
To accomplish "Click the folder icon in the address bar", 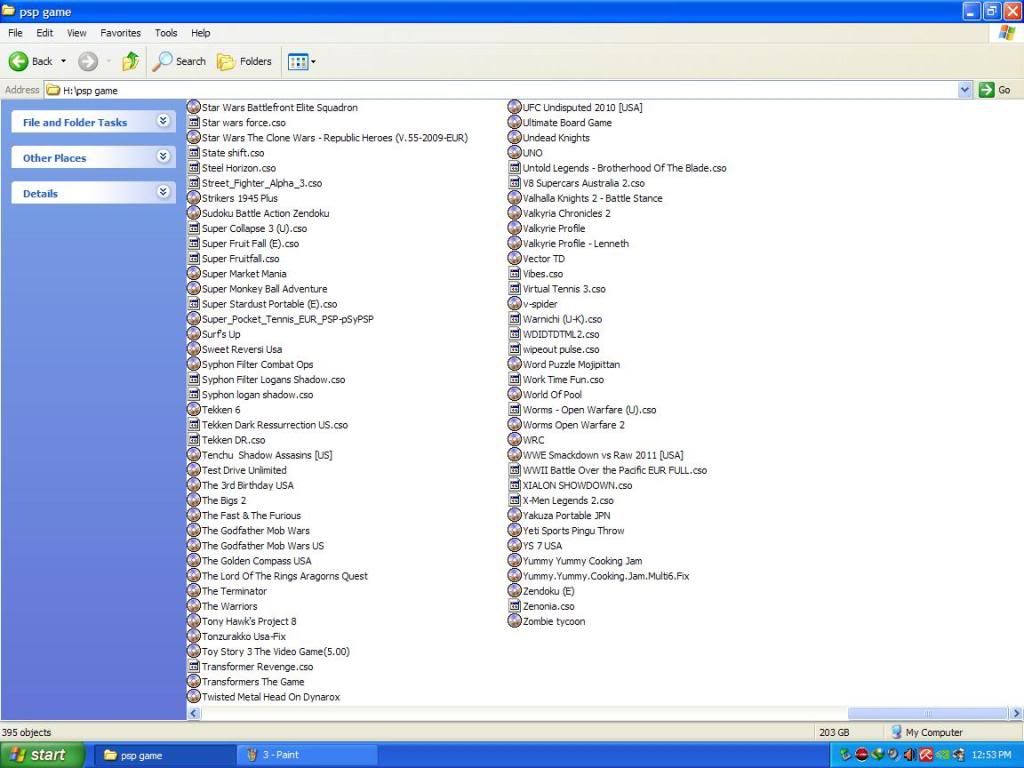I will click(54, 90).
